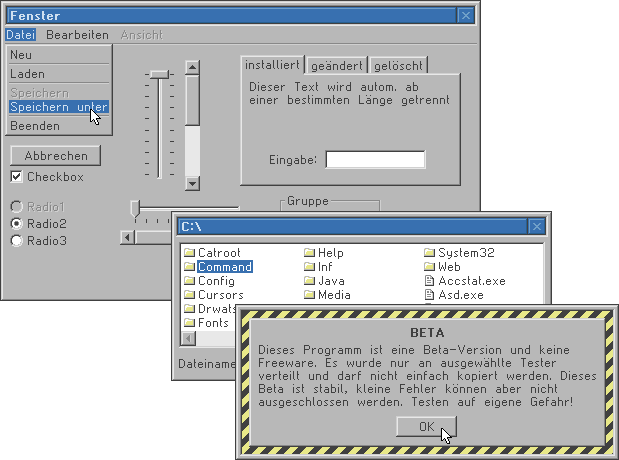Confirm the BETA dialog with OK
The height and width of the screenshot is (460, 619).
coord(426,426)
